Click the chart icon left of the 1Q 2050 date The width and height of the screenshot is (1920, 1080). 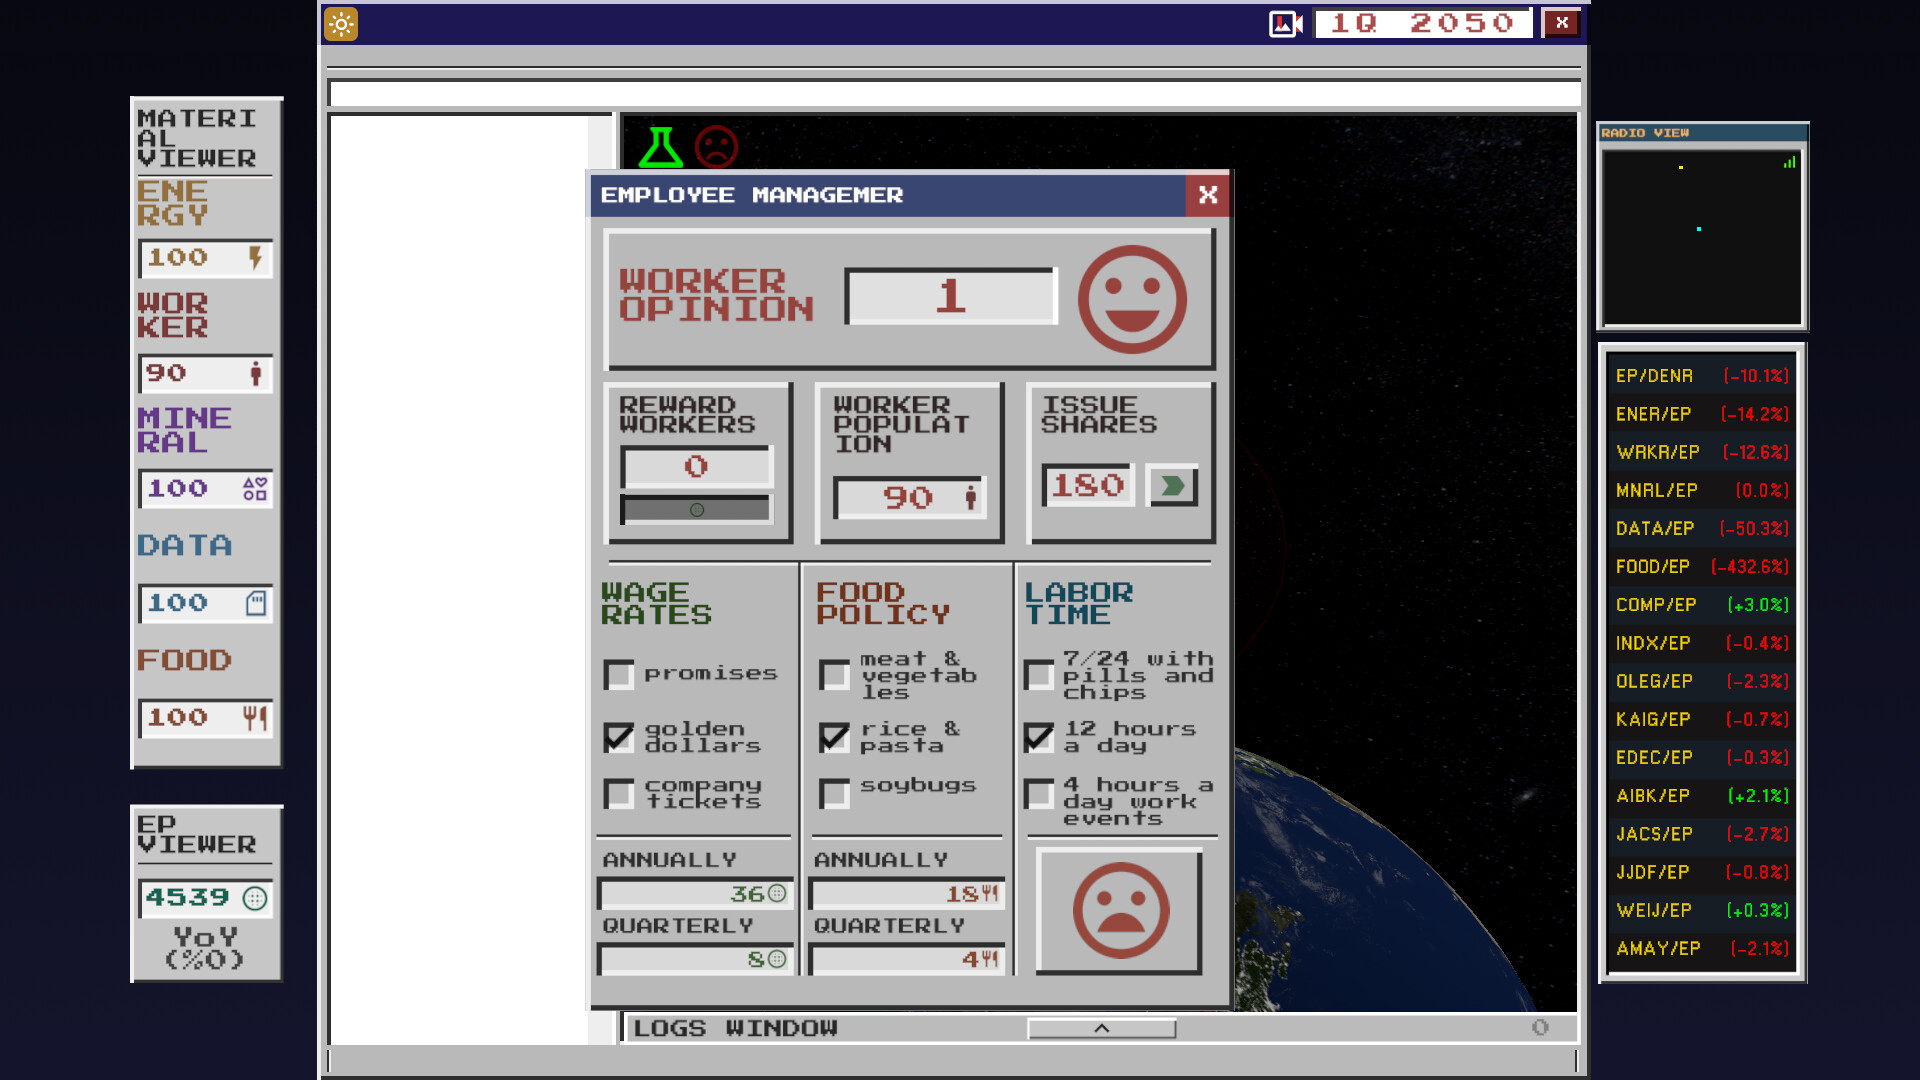pos(1284,22)
